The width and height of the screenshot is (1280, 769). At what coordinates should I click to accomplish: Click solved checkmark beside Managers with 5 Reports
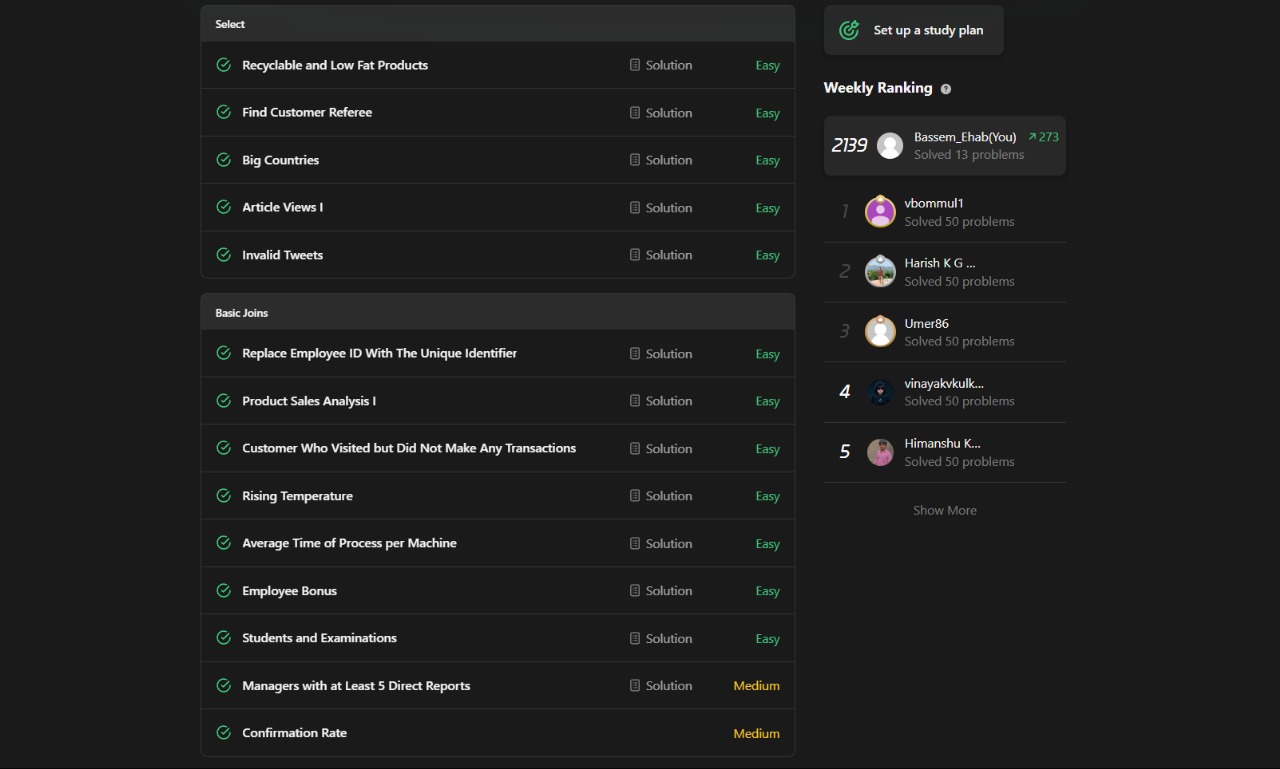[224, 686]
